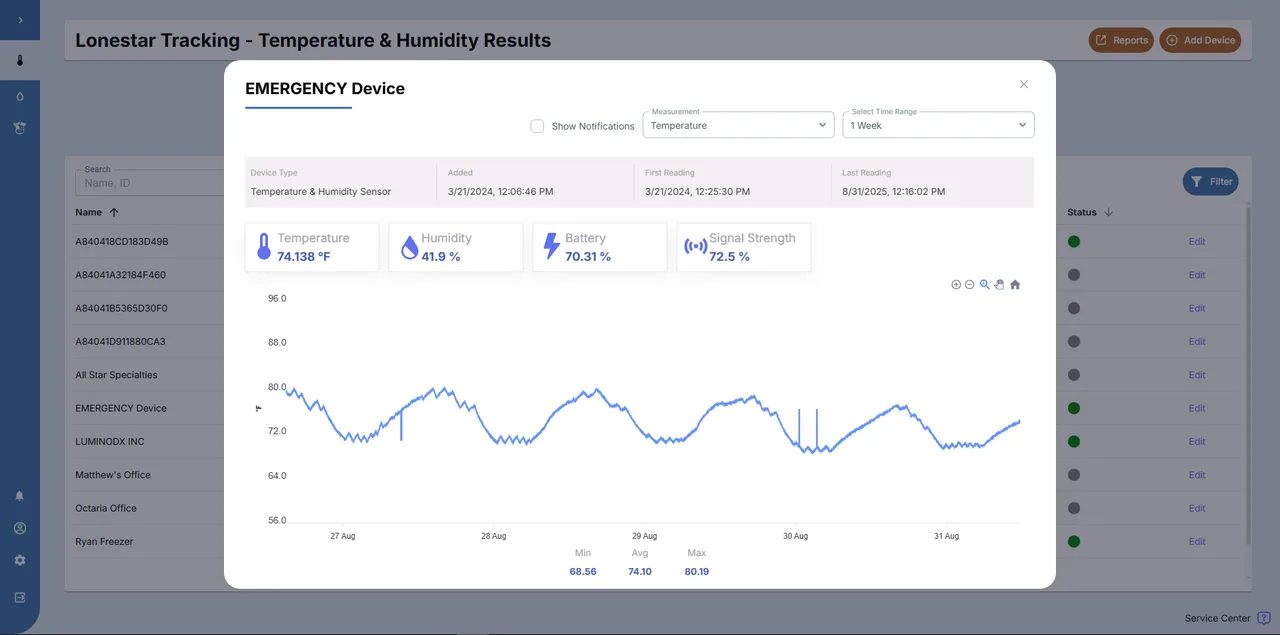Reset chart view with the home icon
The width and height of the screenshot is (1280, 635).
[1014, 284]
